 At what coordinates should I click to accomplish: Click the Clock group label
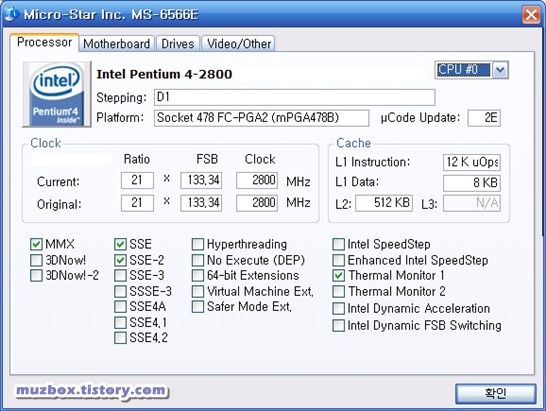pyautogui.click(x=46, y=143)
